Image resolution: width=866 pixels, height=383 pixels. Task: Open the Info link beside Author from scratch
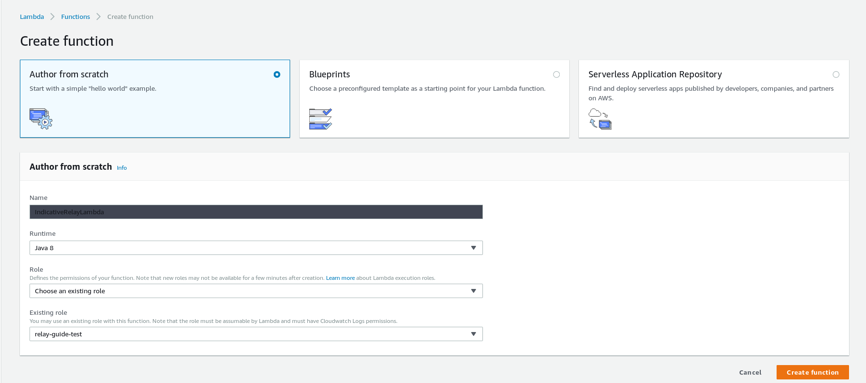(x=122, y=167)
